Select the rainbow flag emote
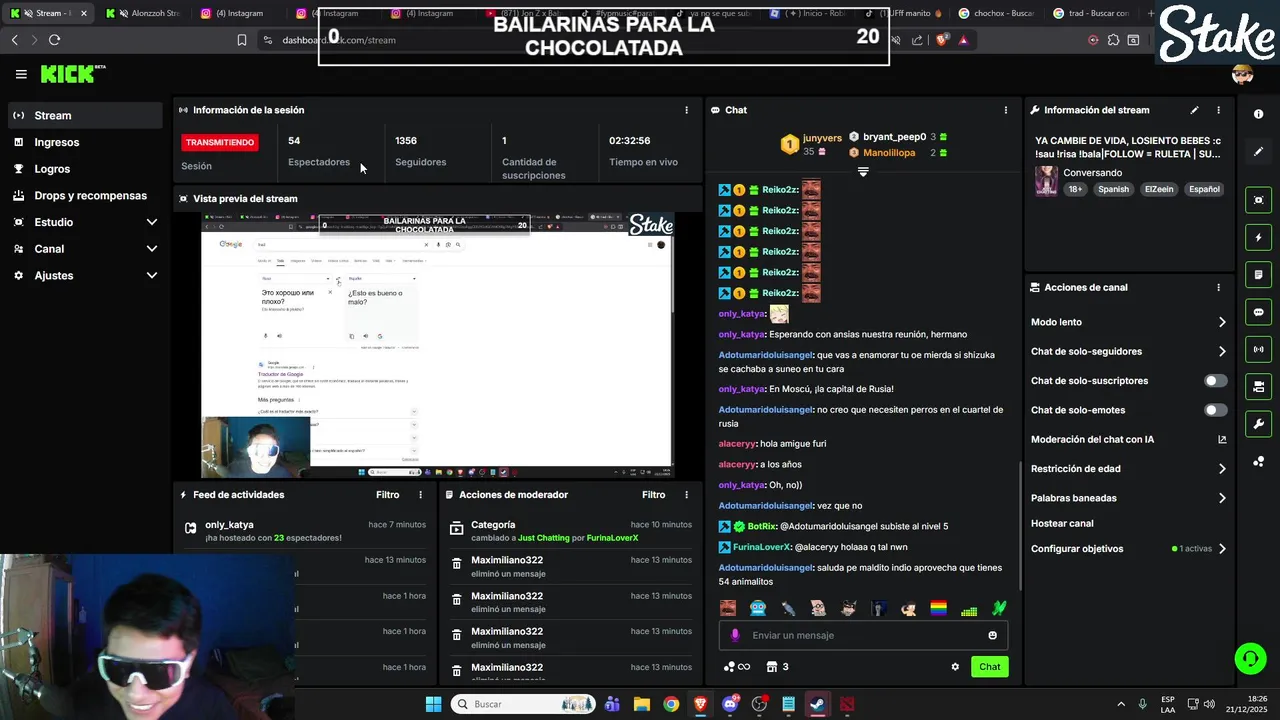Viewport: 1280px width, 720px height. pos(938,608)
